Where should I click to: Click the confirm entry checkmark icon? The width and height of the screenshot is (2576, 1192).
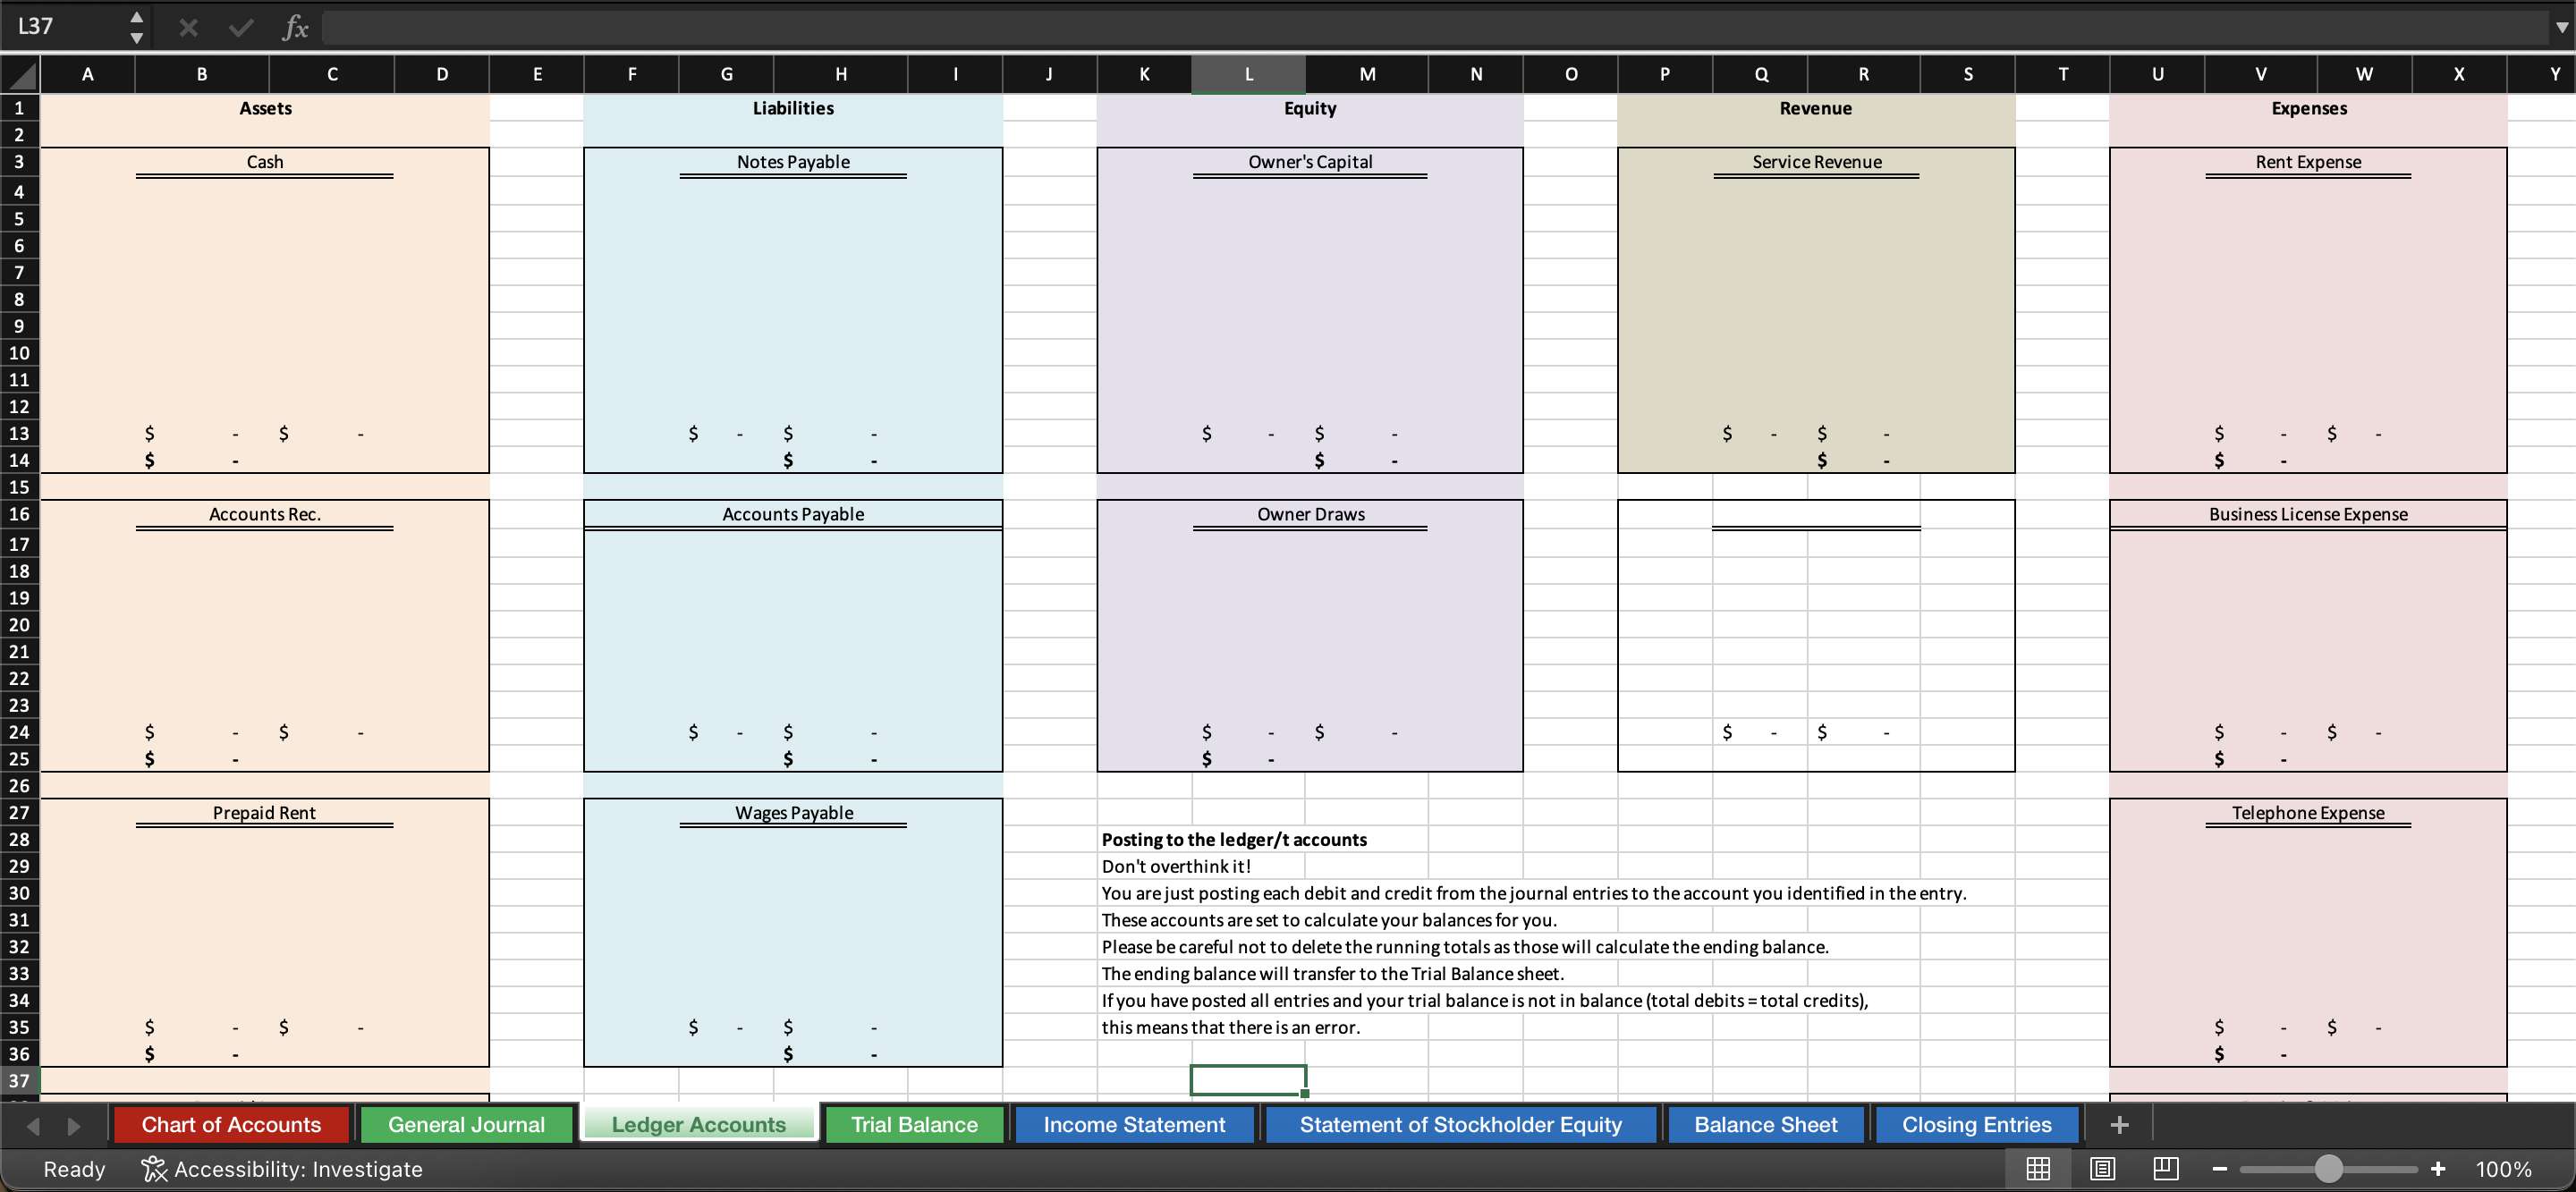tap(241, 27)
